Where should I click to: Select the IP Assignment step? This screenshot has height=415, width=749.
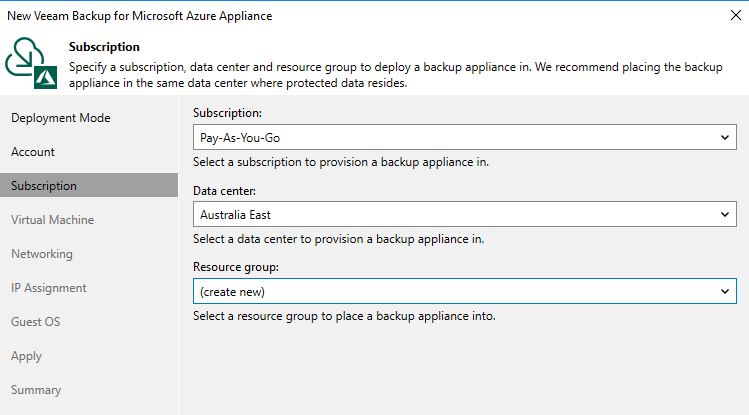[x=49, y=288]
